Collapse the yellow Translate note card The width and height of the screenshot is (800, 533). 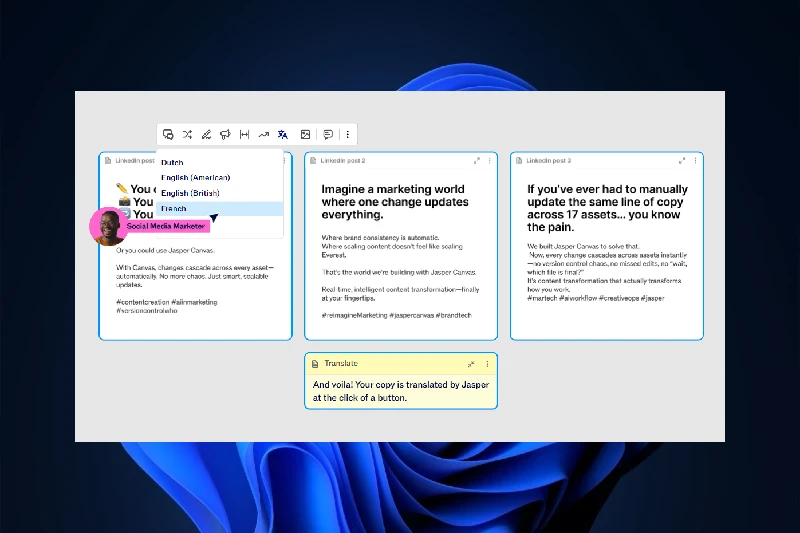tap(471, 364)
